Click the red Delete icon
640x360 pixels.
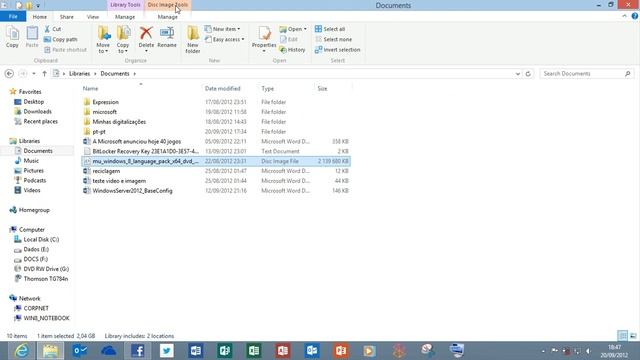coord(146,33)
